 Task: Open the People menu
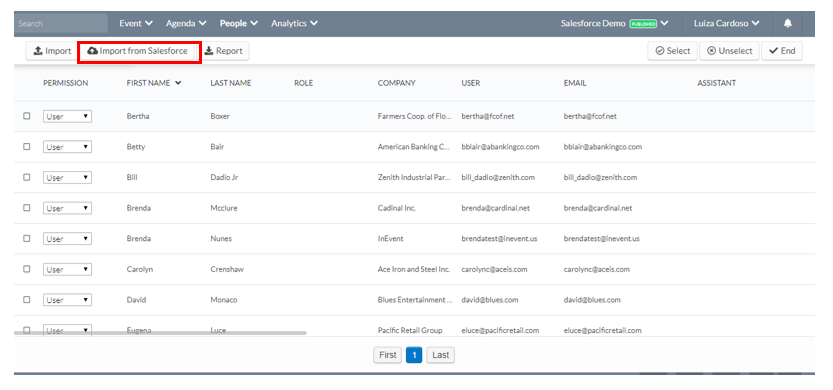point(239,23)
